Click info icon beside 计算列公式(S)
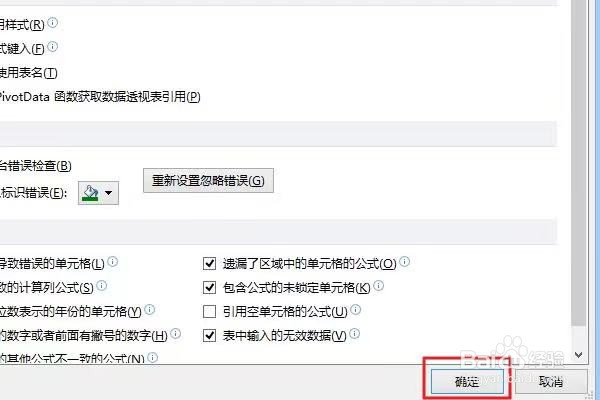This screenshot has width=600, height=400. click(x=101, y=286)
